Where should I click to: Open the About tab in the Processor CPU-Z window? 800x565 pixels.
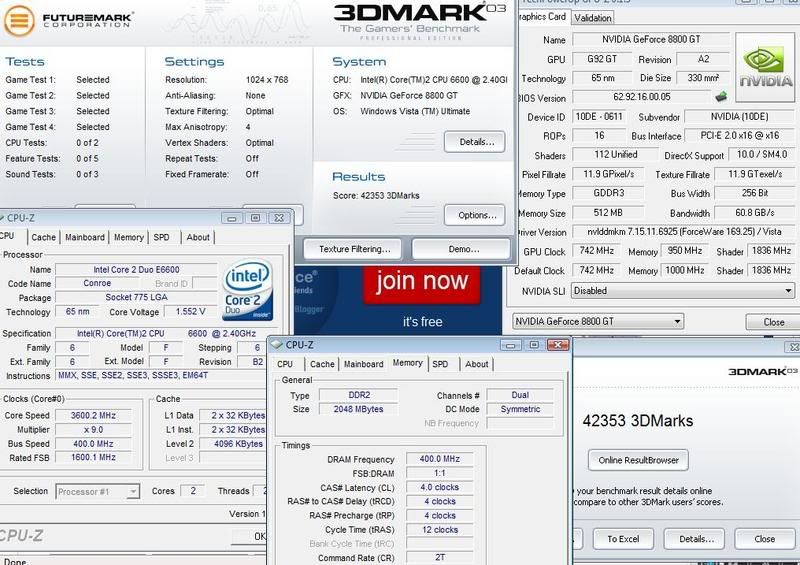click(198, 237)
